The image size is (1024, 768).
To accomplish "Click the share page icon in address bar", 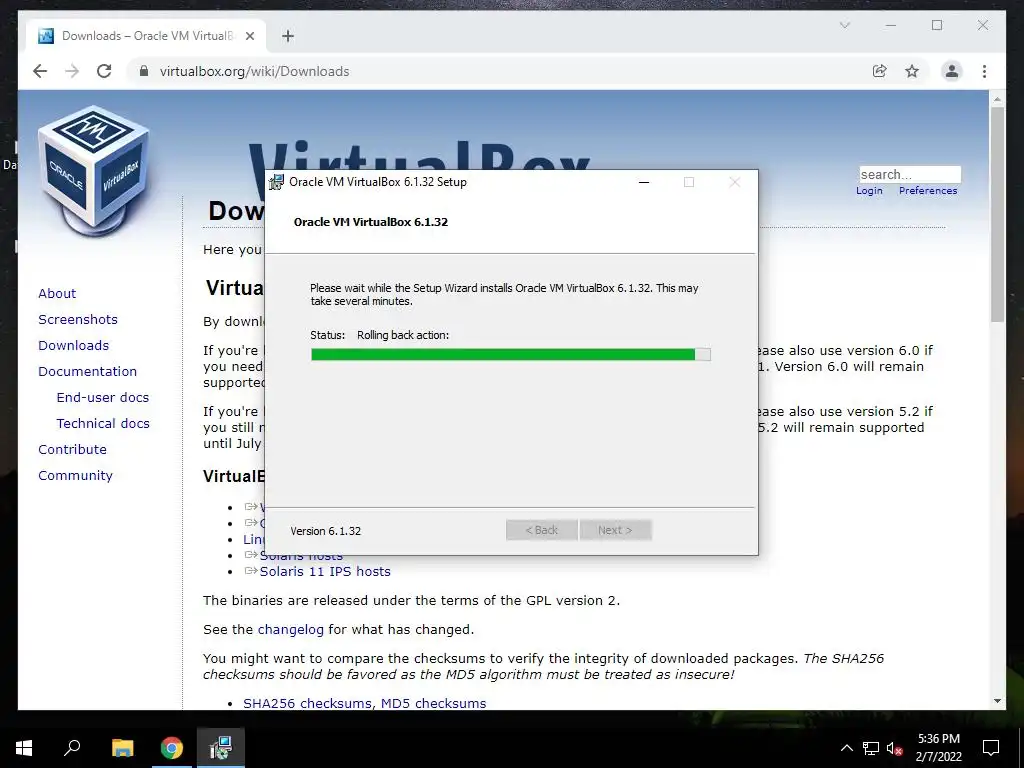I will tap(880, 71).
